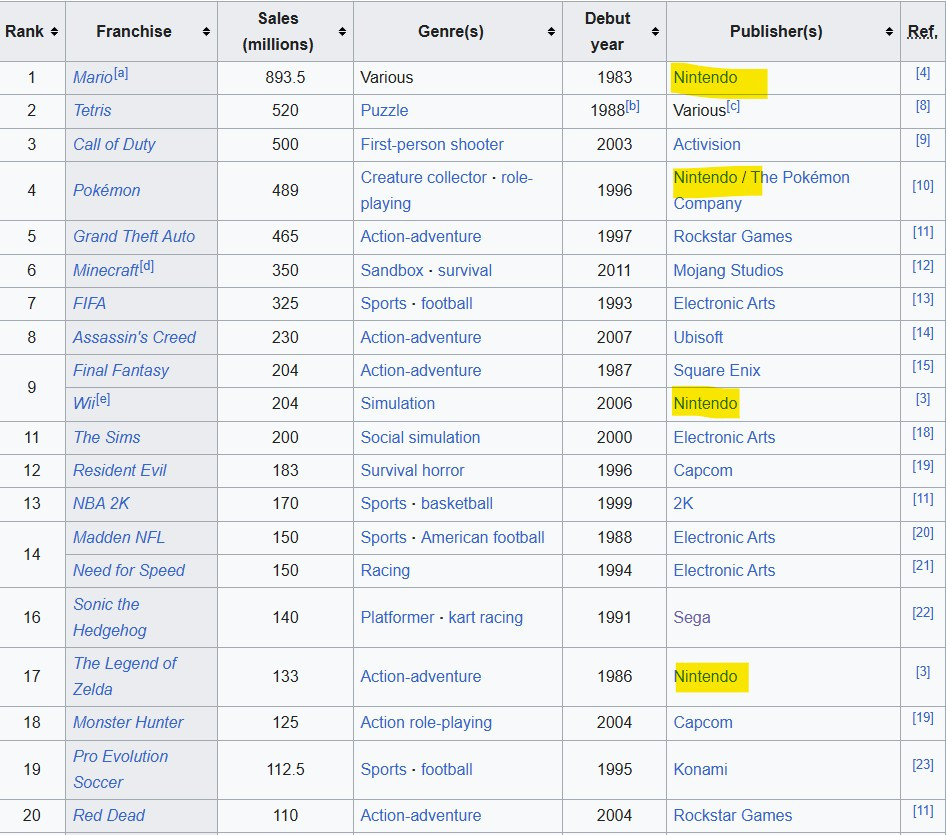Viewport: 946px width, 835px height.
Task: Open the Puzzle genre link
Action: point(384,110)
